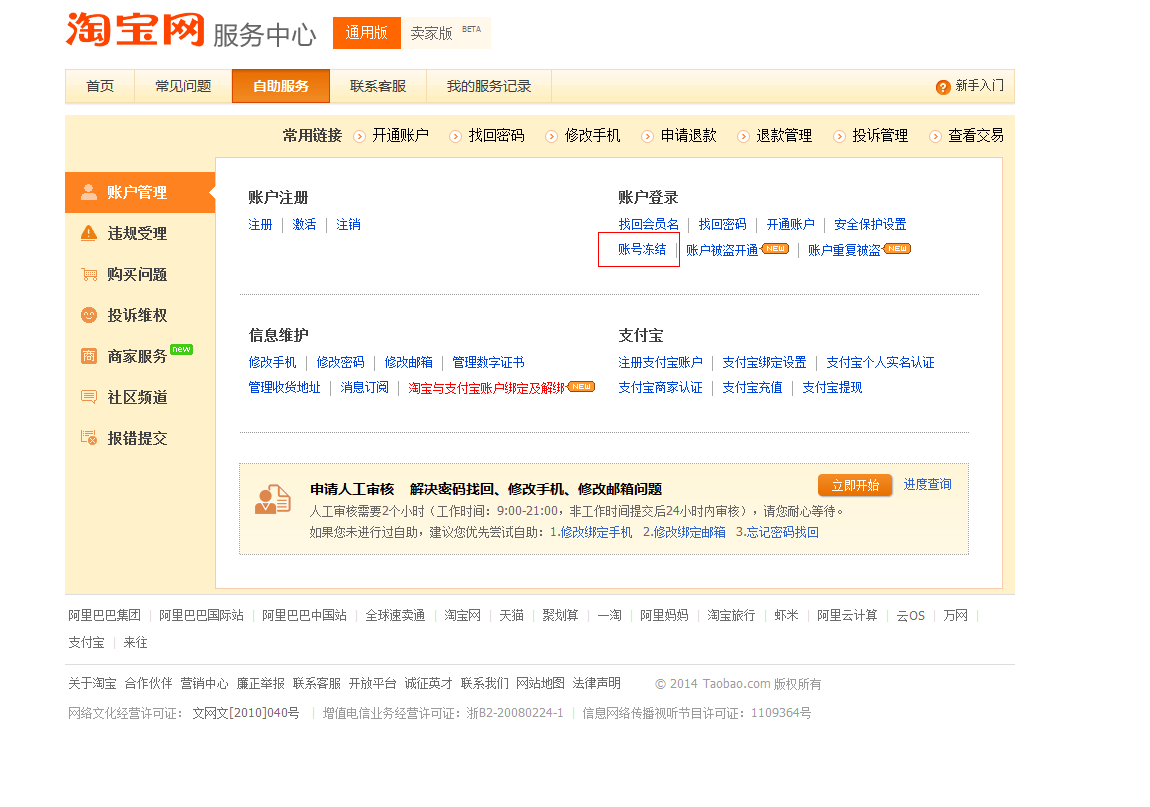Click the 修改邮箱 link

pyautogui.click(x=409, y=362)
